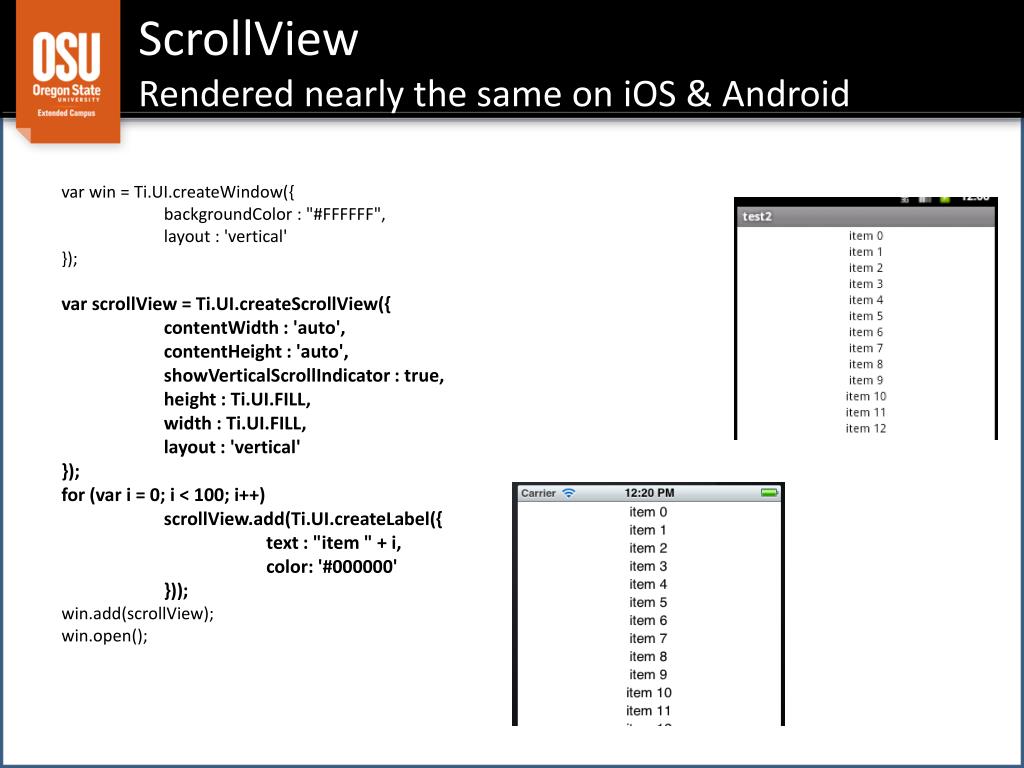Tap item 4 in the iOS list
Screen dimensions: 1024x768
(648, 584)
